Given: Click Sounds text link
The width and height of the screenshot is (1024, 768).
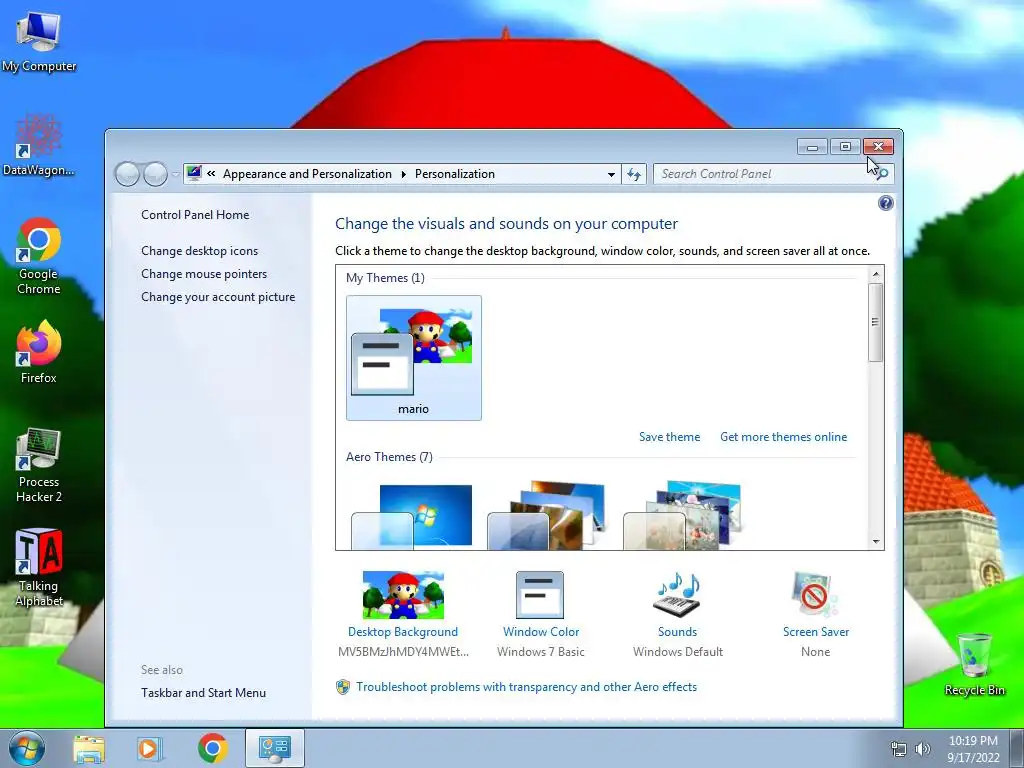Looking at the screenshot, I should [677, 632].
